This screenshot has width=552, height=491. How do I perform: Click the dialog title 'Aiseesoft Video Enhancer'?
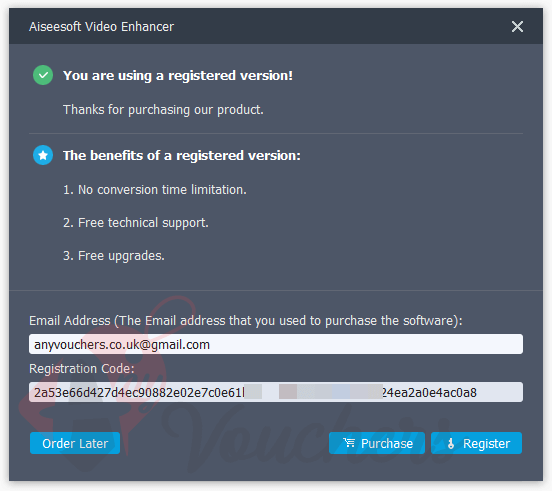[x=101, y=27]
